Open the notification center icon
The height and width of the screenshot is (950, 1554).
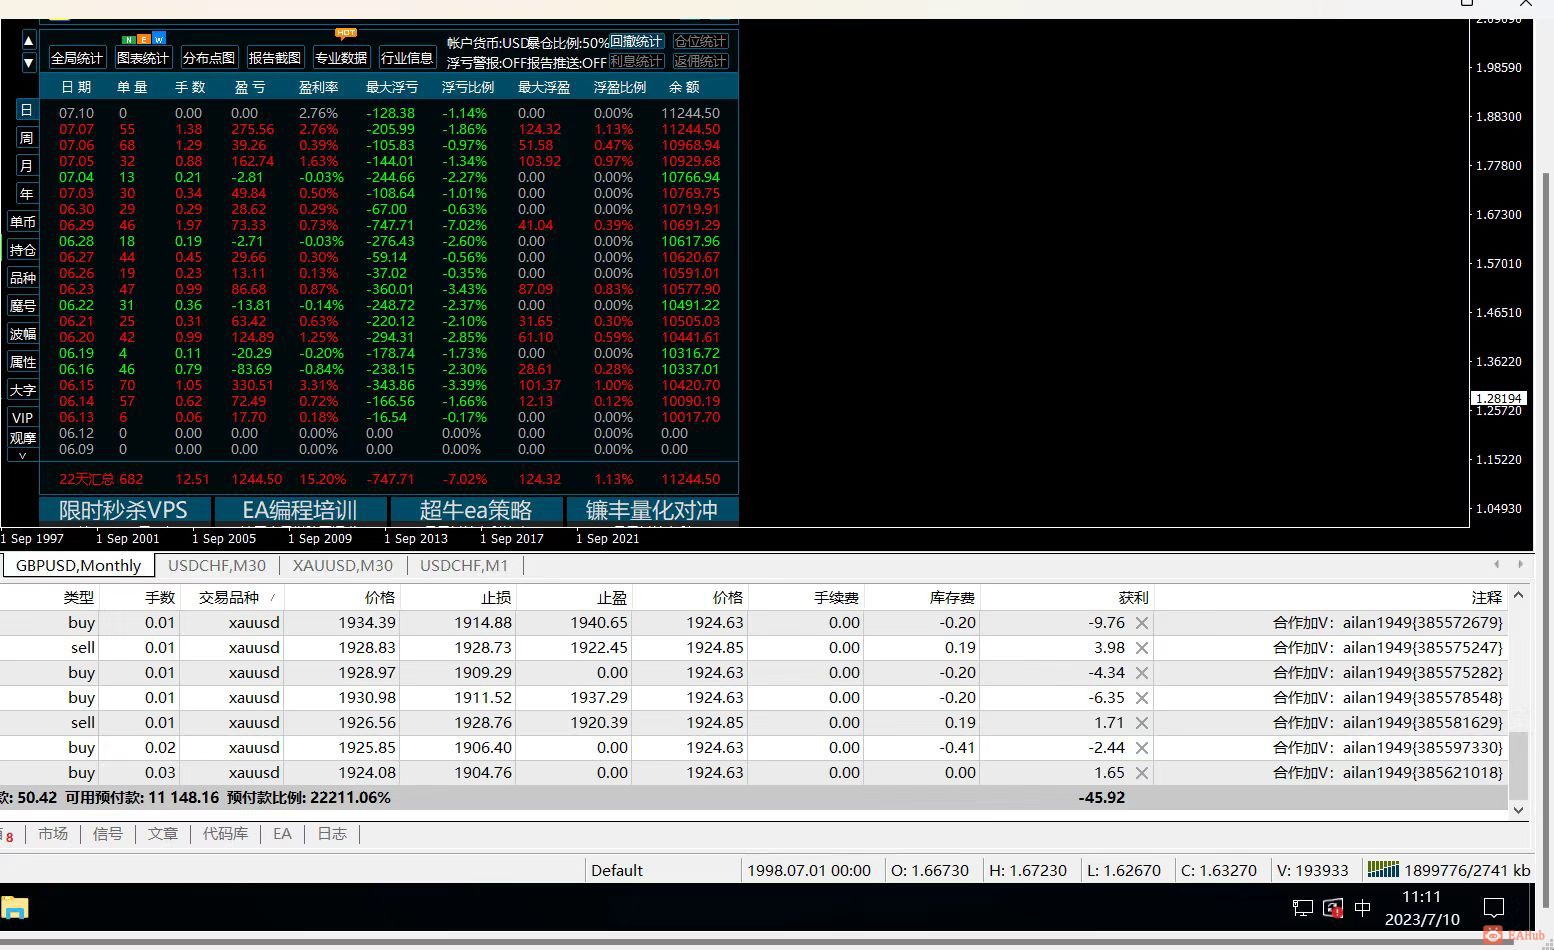click(1494, 908)
